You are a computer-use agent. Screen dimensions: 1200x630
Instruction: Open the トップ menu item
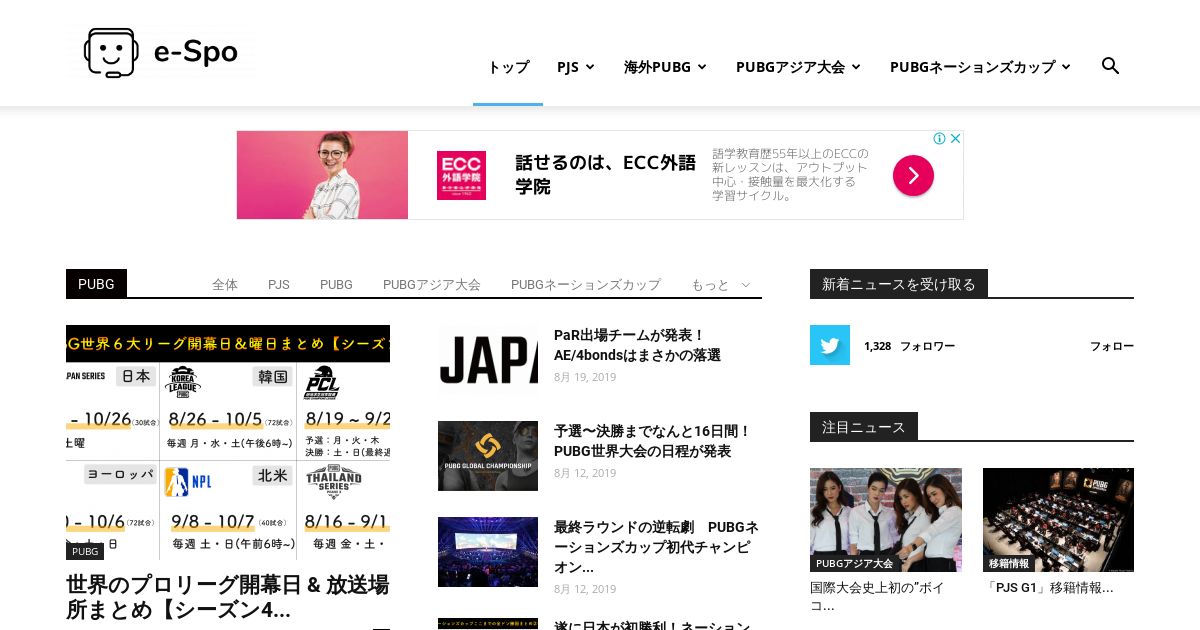508,67
